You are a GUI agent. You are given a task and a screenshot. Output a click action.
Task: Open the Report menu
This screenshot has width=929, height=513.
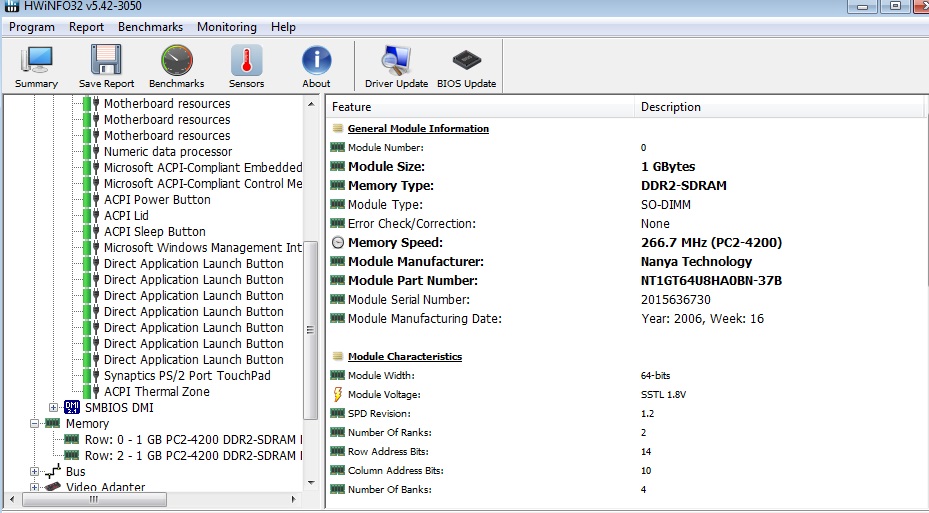pyautogui.click(x=86, y=27)
